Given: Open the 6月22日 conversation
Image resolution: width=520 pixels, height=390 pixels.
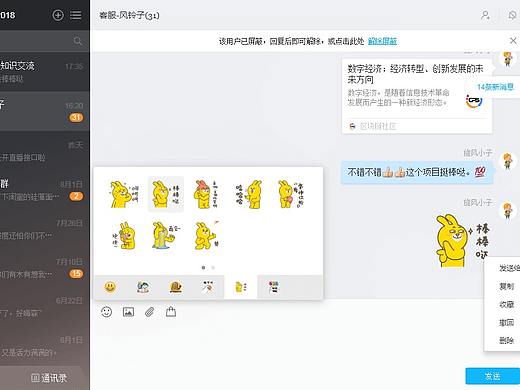Looking at the screenshot, I should (x=45, y=307).
